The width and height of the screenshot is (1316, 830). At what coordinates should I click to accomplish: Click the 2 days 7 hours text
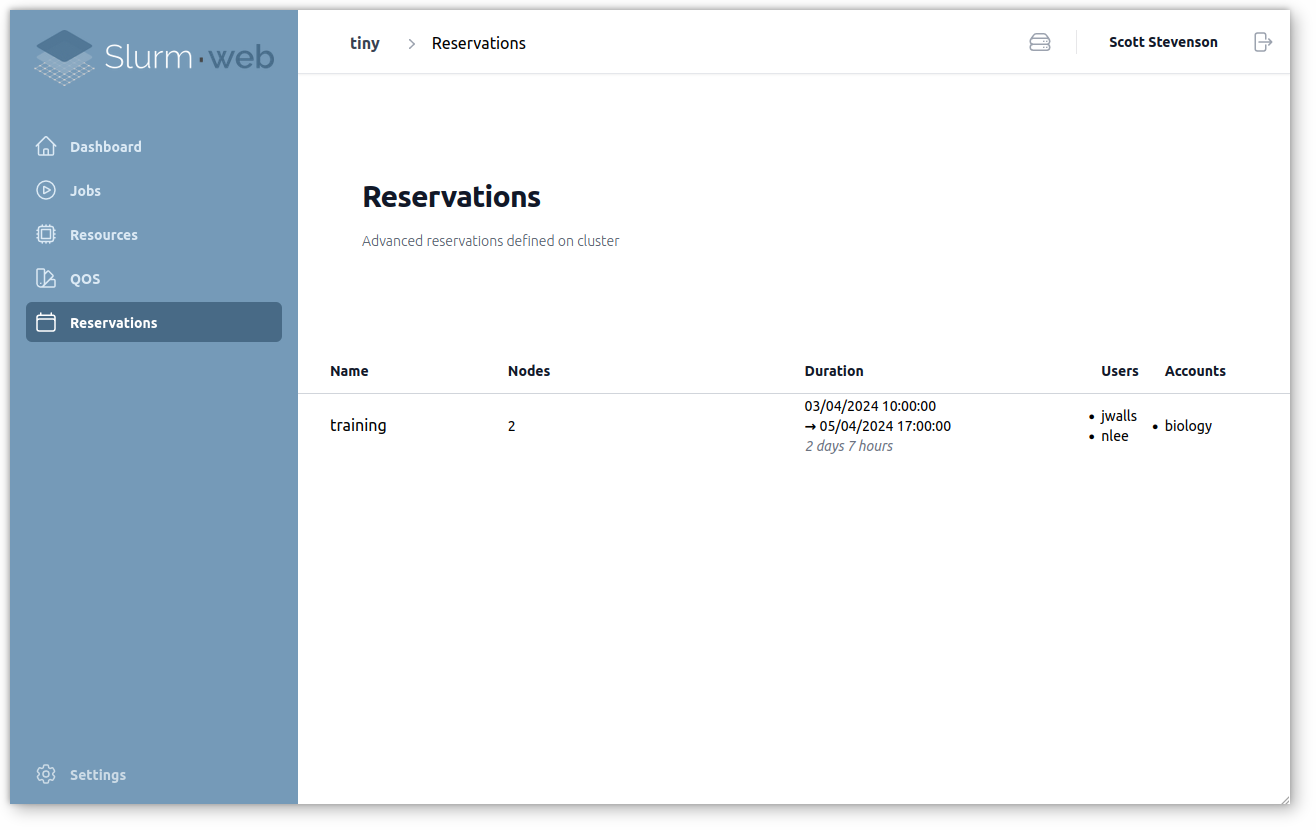coord(849,446)
